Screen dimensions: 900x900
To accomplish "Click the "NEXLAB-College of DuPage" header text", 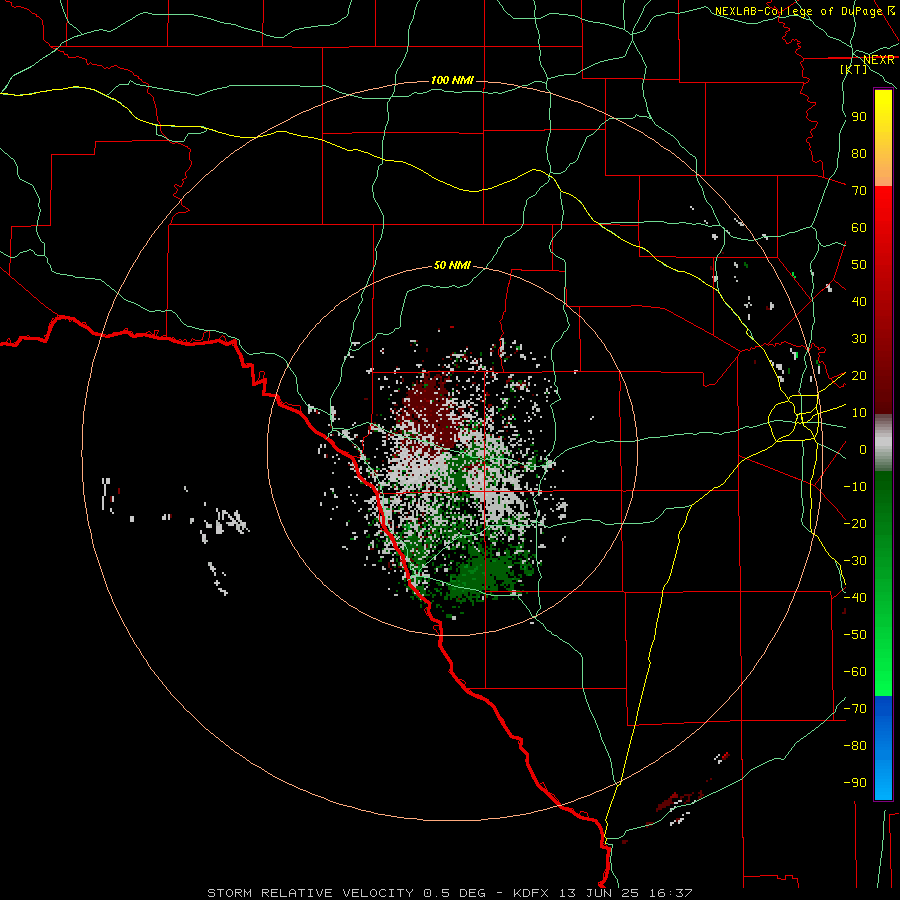I will (x=800, y=11).
